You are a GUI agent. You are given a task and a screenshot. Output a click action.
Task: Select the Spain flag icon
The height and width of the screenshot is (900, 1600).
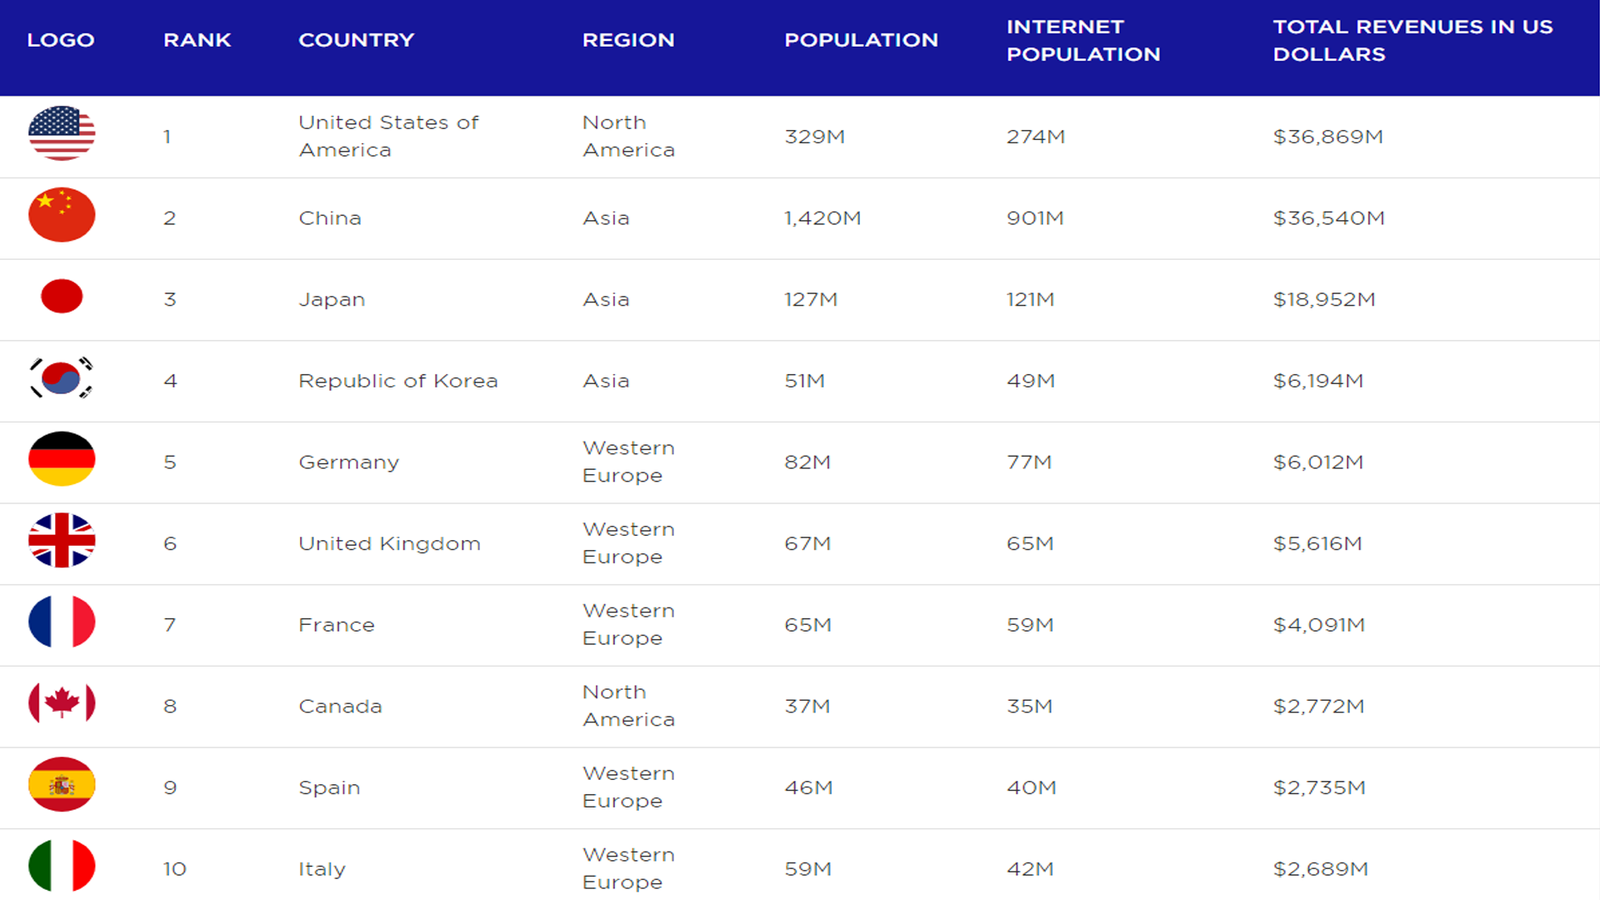(x=62, y=787)
